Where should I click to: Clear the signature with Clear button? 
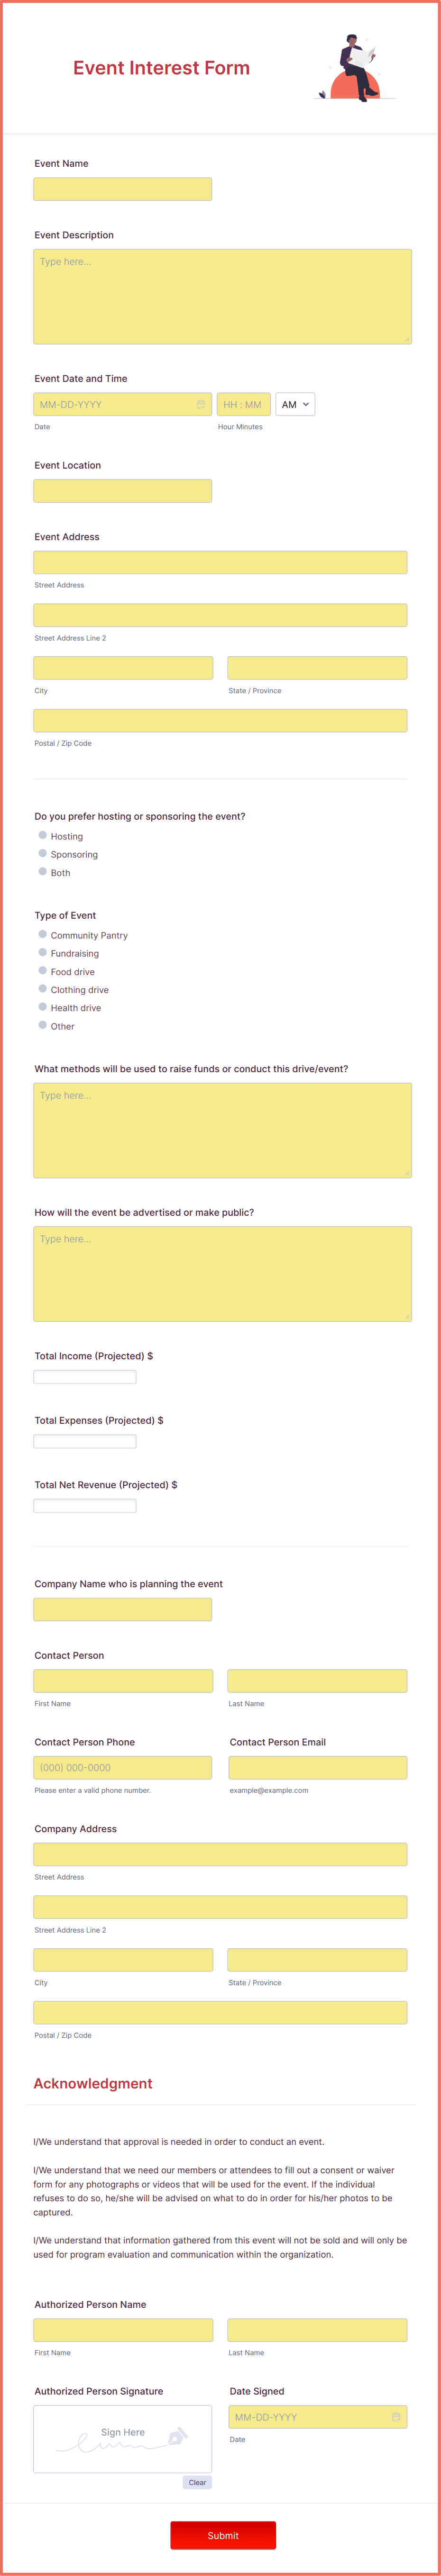pos(197,2482)
